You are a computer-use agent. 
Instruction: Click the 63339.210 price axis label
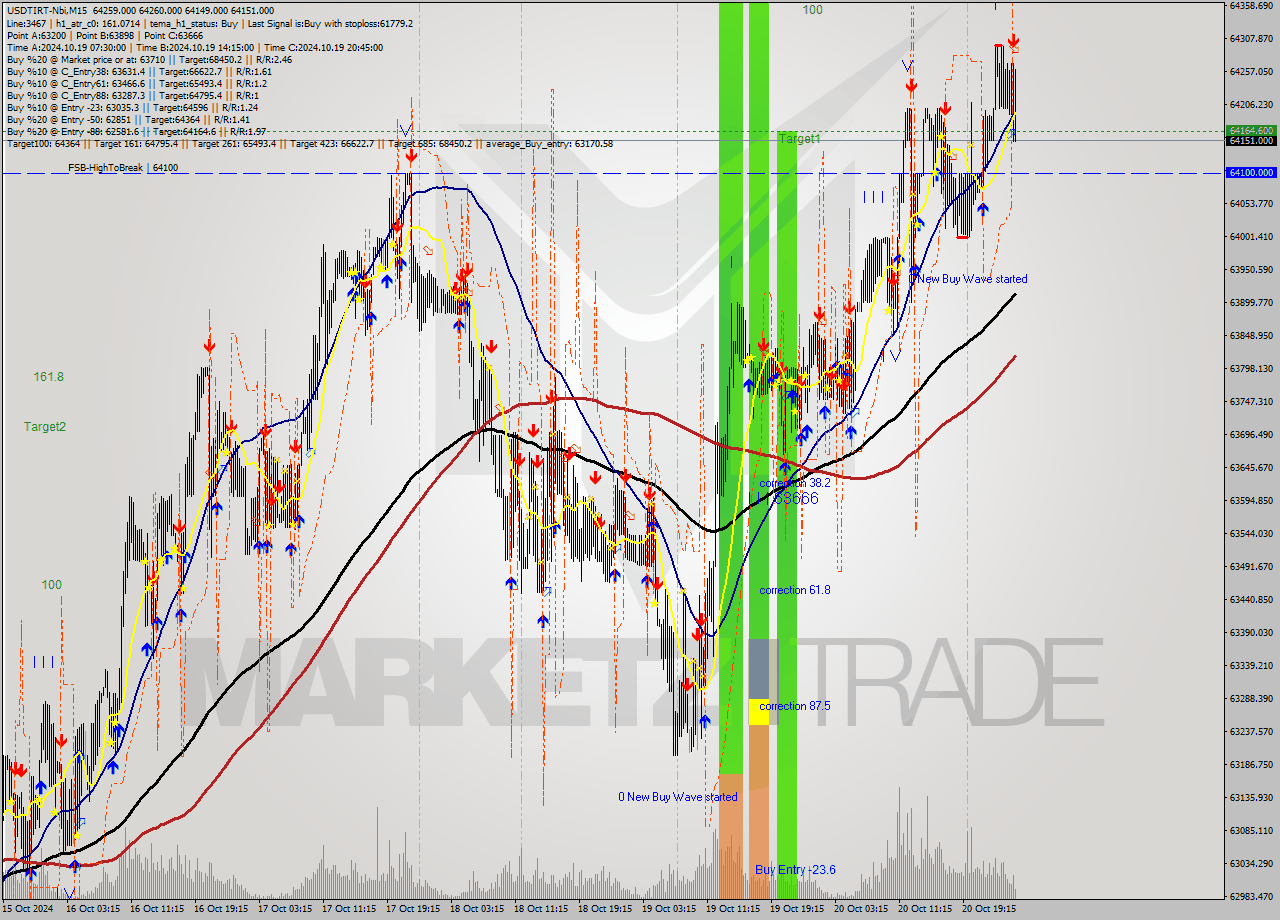coord(1251,665)
